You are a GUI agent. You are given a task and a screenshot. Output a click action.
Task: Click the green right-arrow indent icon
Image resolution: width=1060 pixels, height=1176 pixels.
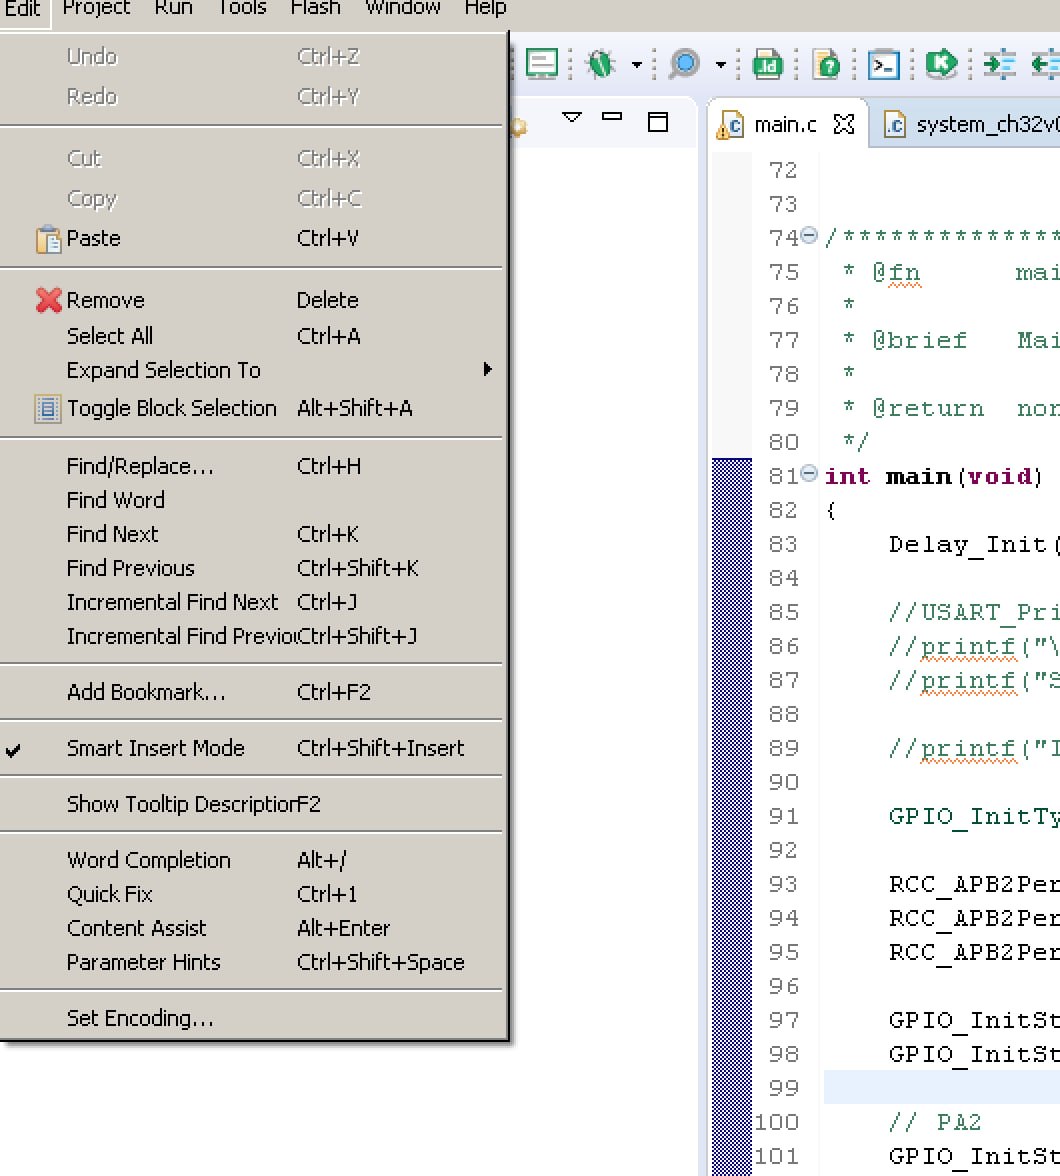click(x=999, y=64)
